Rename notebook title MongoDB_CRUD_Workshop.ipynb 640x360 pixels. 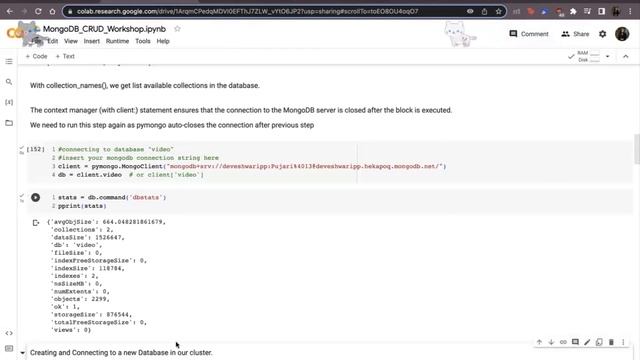104,29
